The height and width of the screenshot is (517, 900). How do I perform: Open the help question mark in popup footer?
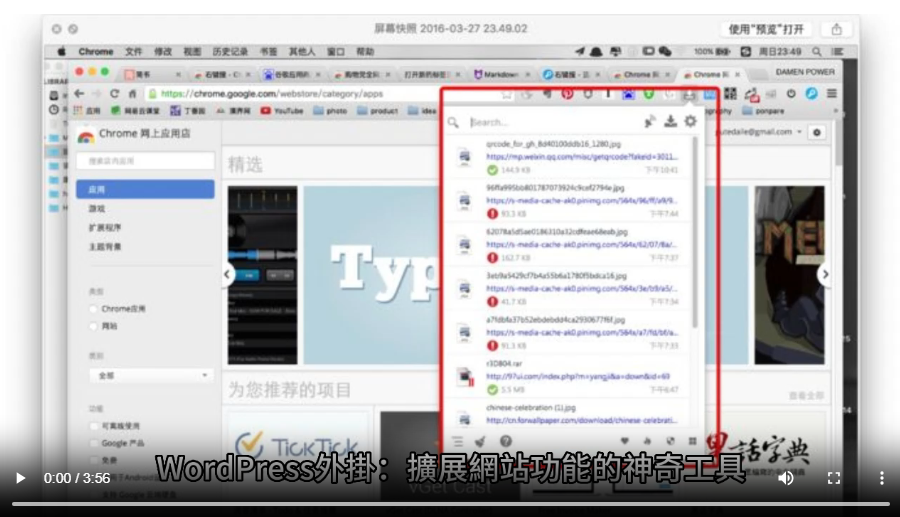click(506, 441)
